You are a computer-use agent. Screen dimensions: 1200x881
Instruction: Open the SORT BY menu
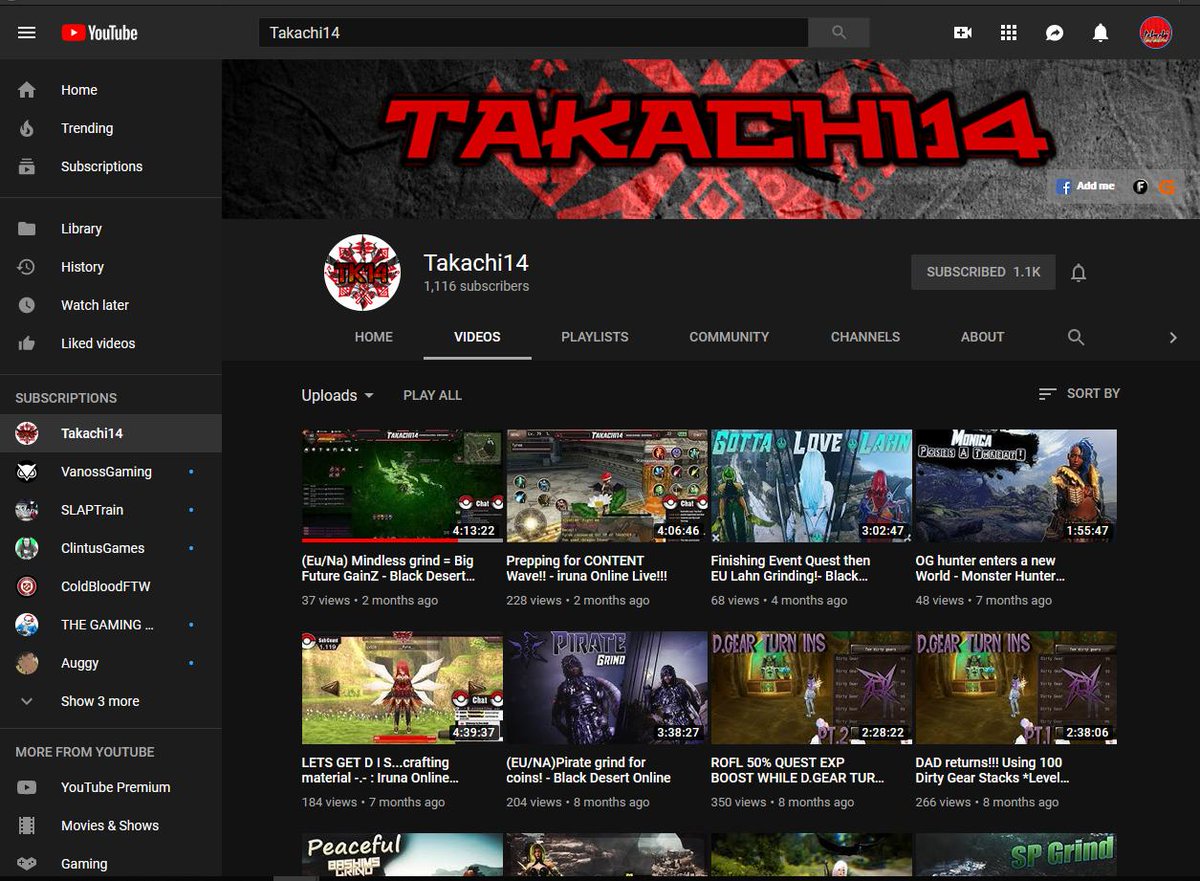1079,394
